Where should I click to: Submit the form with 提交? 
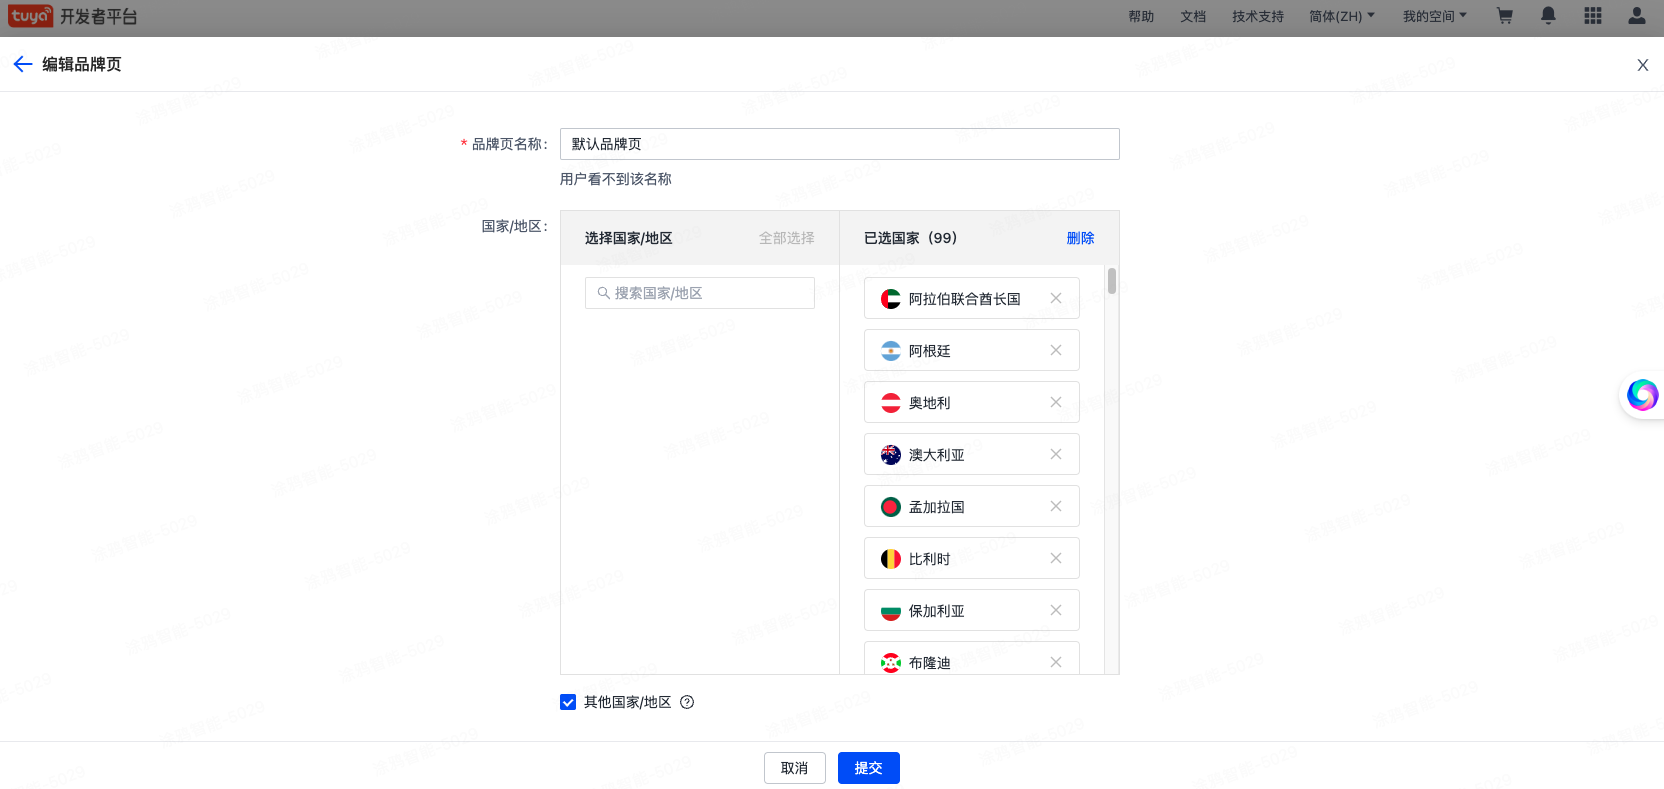(869, 768)
